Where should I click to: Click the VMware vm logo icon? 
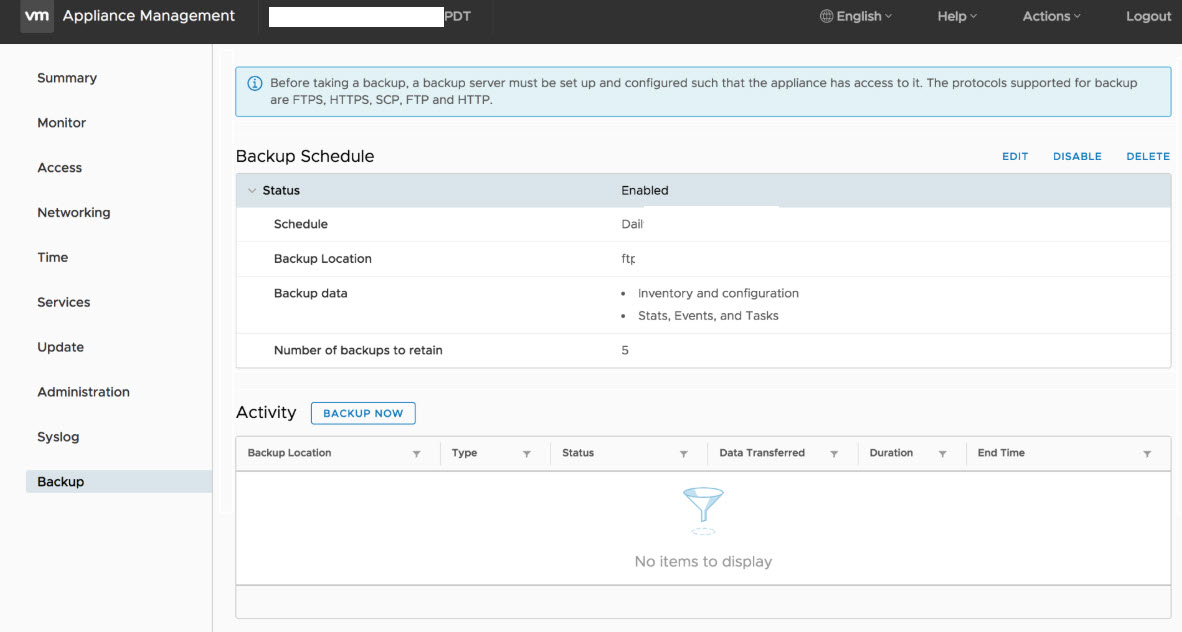[37, 16]
